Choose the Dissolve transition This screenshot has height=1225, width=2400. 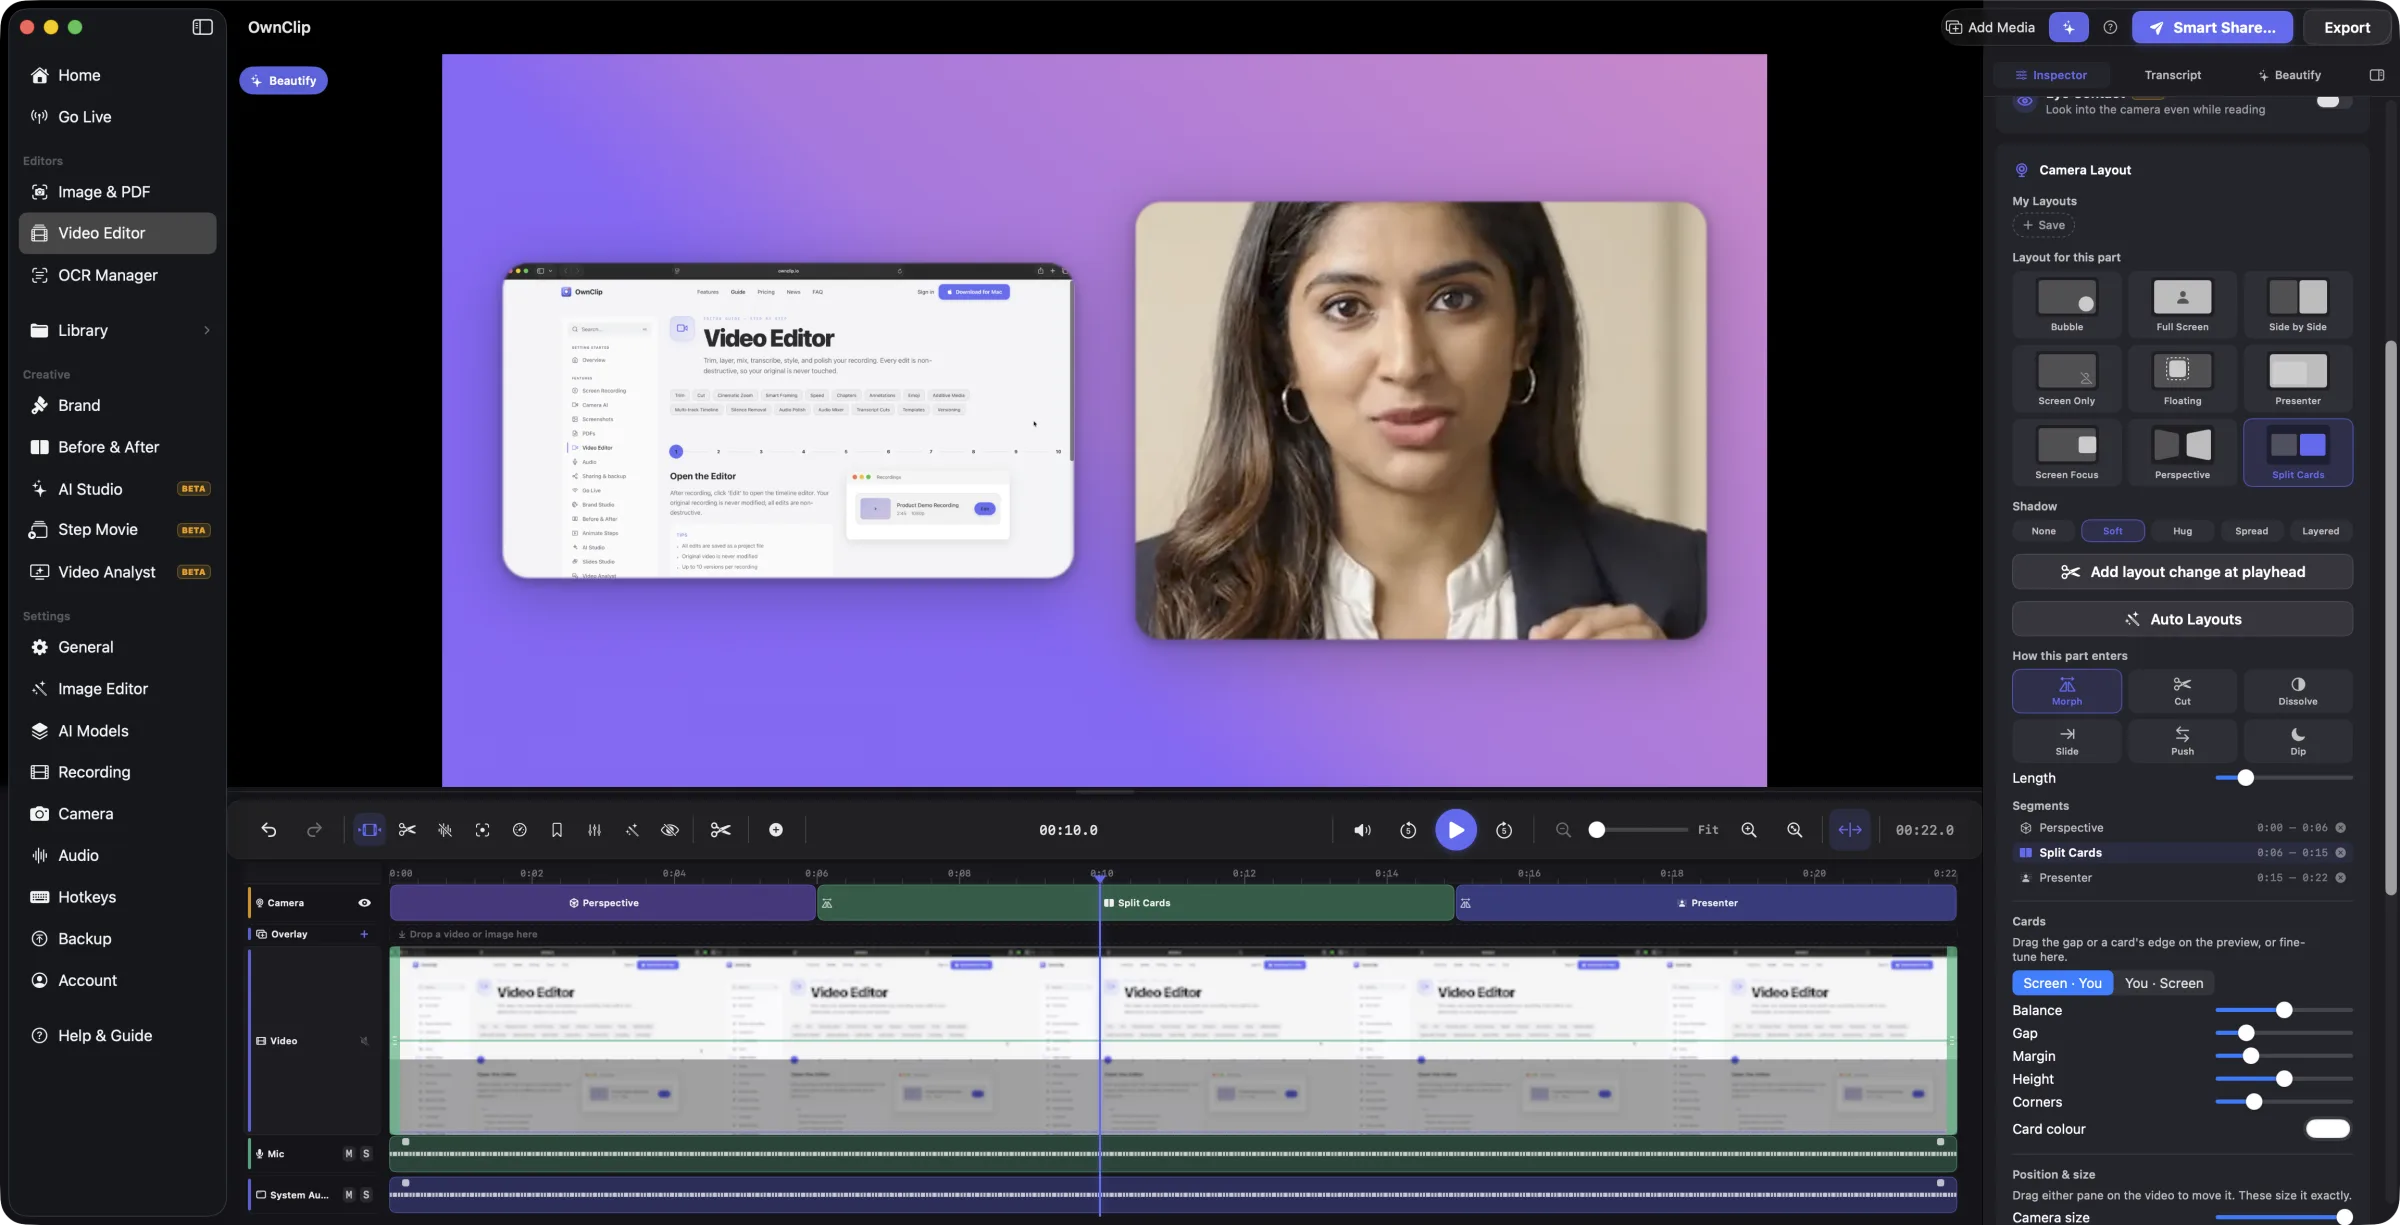[x=2298, y=691]
